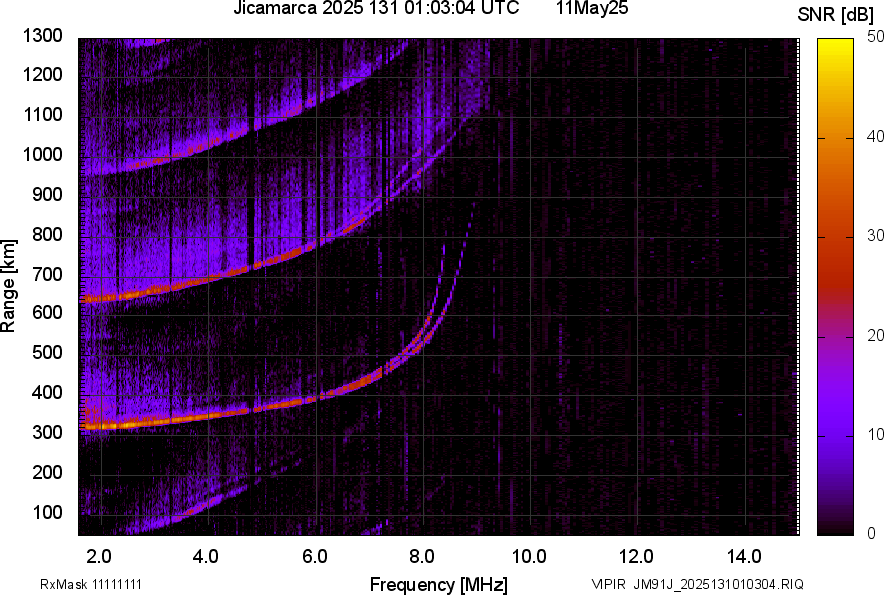The width and height of the screenshot is (884, 595).
Task: Click colorbar tick label 50
Action: [x=874, y=37]
